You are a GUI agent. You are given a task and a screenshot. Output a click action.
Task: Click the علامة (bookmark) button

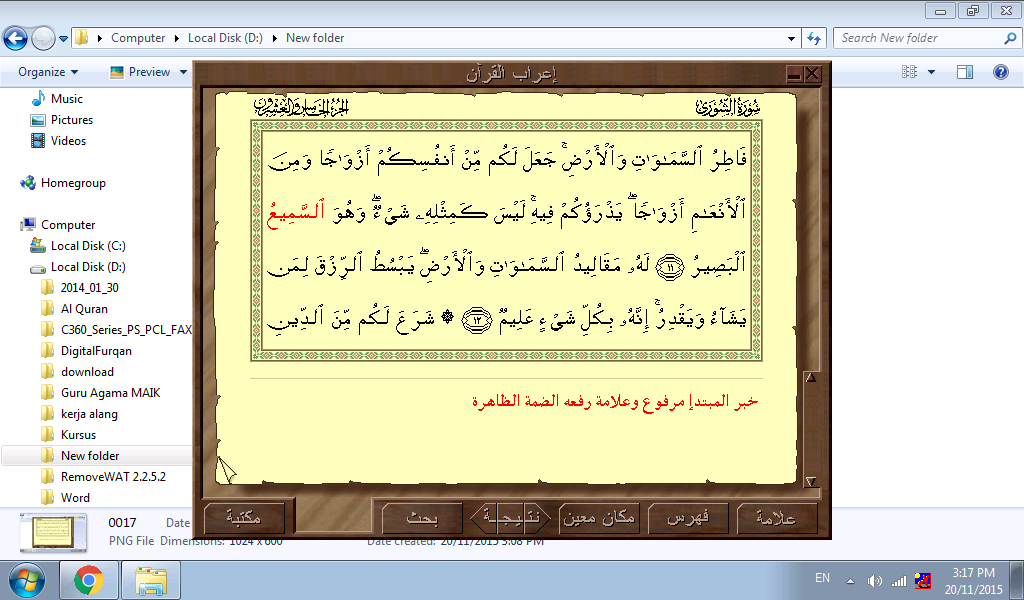pos(776,518)
